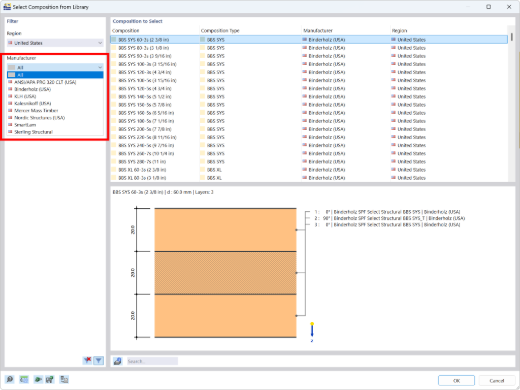The image size is (520, 390).
Task: Select the BBS SYS 120-5s (4 3/4 in) row
Action: [x=309, y=88]
